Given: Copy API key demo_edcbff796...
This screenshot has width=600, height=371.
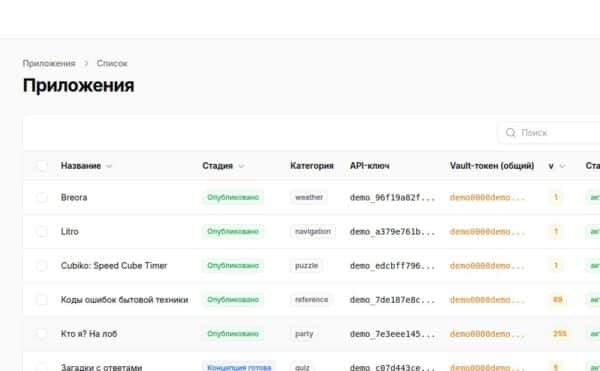Looking at the screenshot, I should coord(392,265).
